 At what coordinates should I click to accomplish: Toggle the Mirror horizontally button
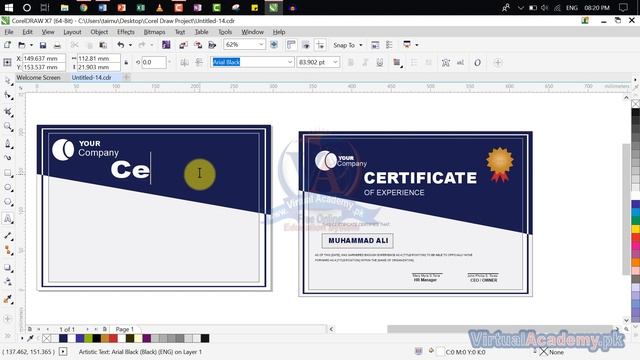pyautogui.click(x=184, y=62)
